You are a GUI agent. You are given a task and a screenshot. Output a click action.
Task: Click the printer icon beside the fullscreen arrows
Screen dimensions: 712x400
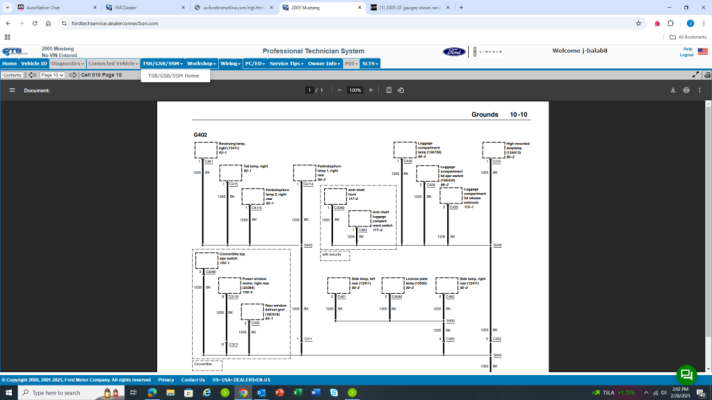tap(707, 75)
